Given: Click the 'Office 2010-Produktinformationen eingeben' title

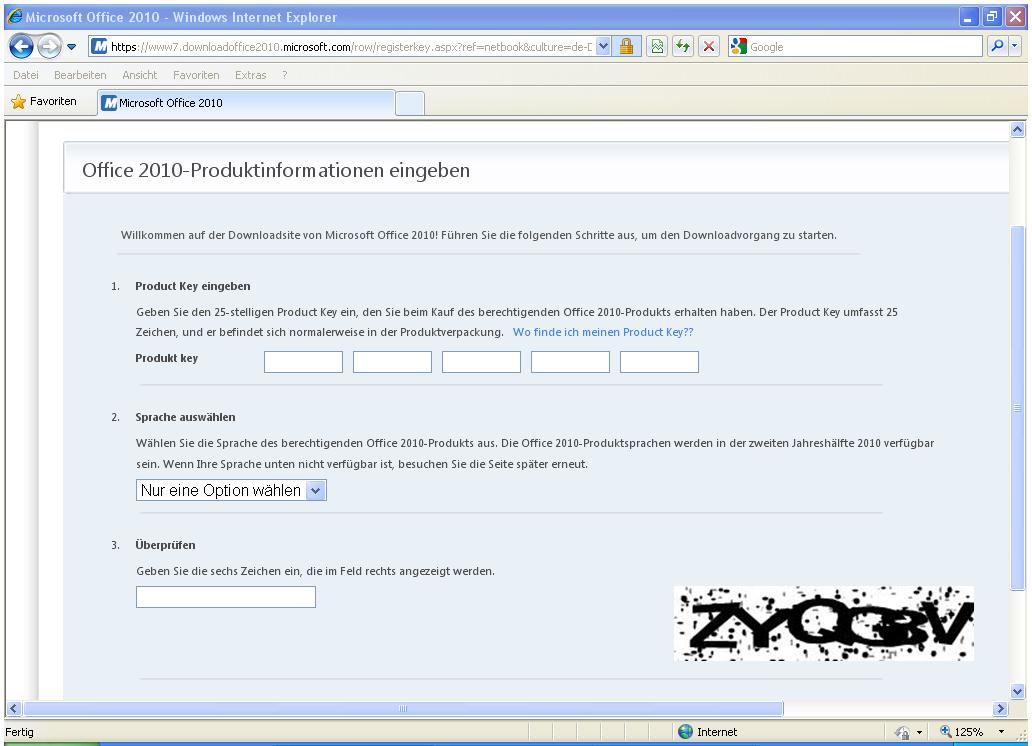Looking at the screenshot, I should (276, 171).
